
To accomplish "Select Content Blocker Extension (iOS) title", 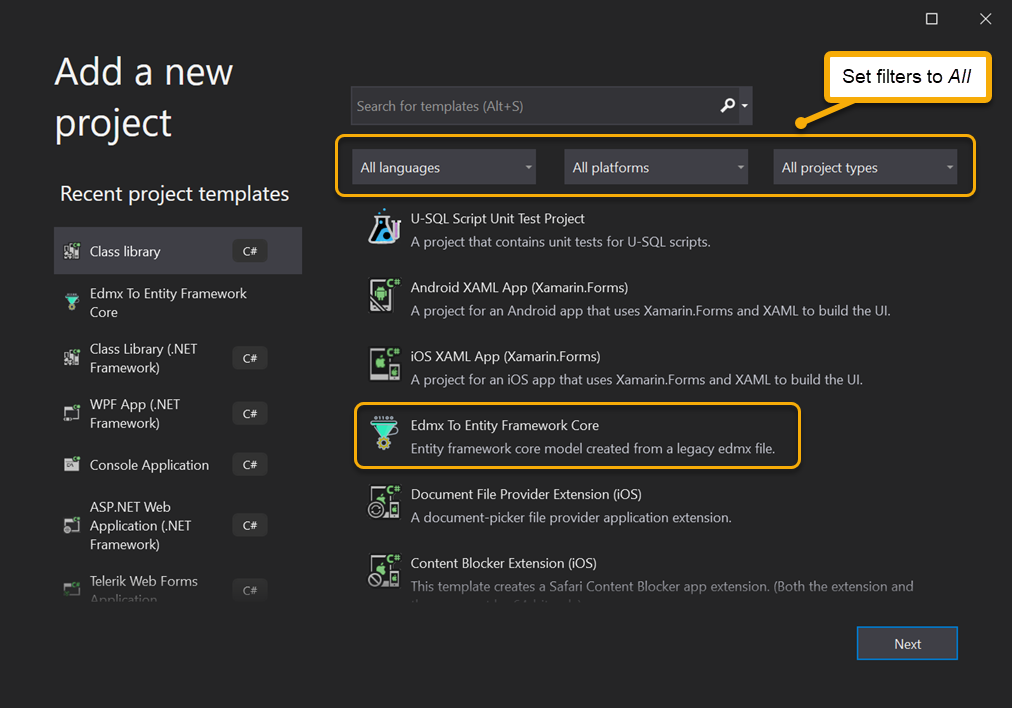I will tap(503, 563).
